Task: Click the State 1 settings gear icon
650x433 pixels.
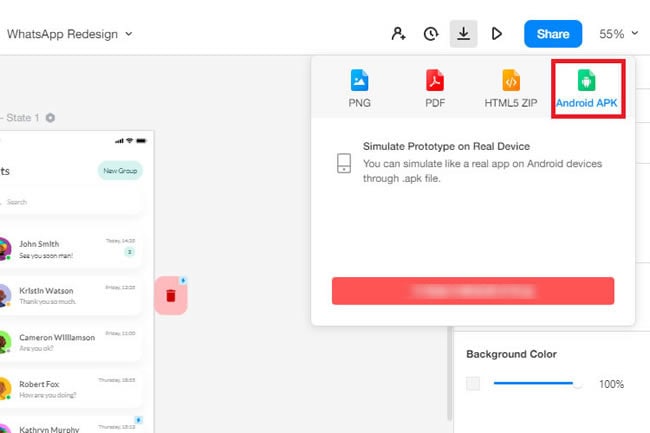Action: (50, 118)
